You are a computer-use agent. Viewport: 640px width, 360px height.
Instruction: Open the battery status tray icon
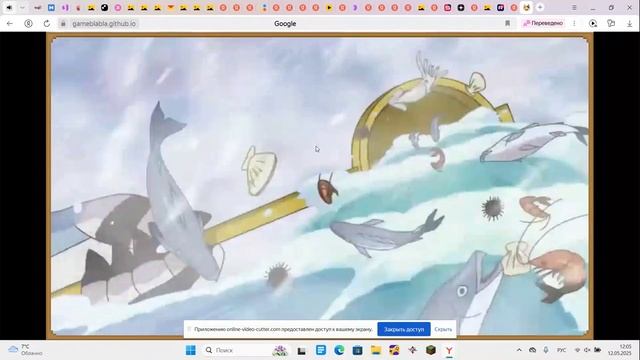[x=598, y=350]
